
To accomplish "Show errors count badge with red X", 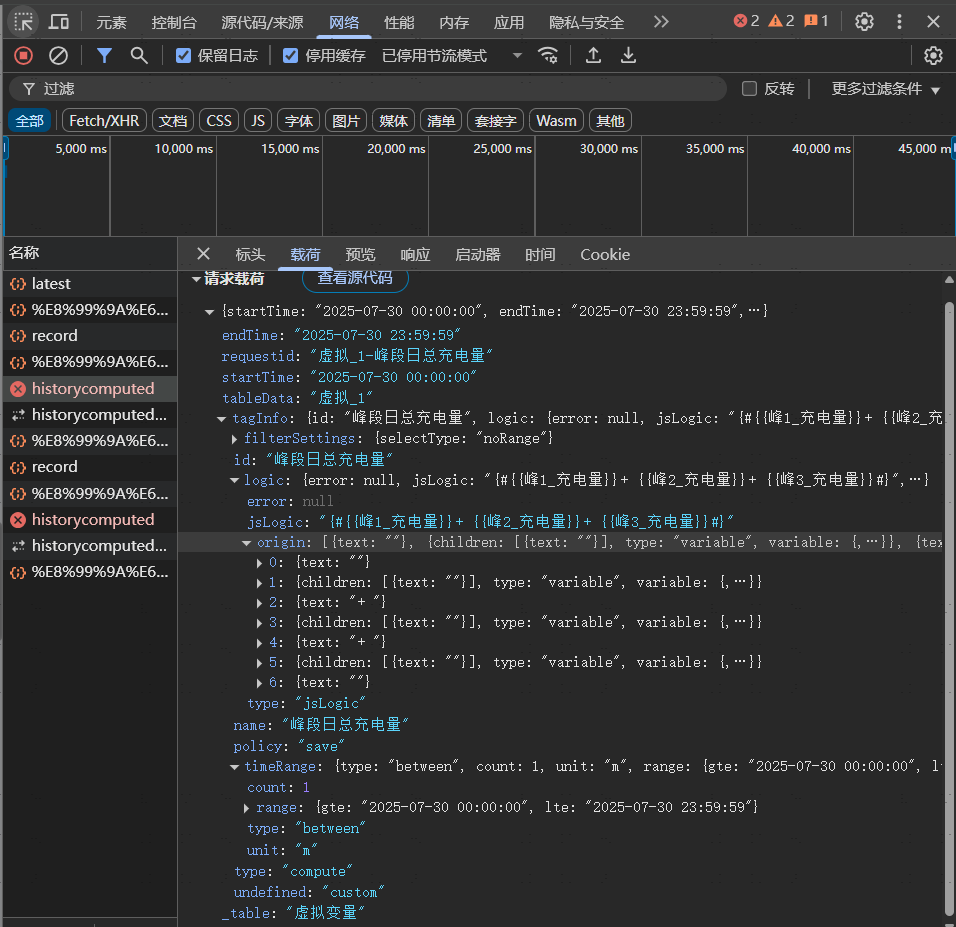I will tap(746, 21).
